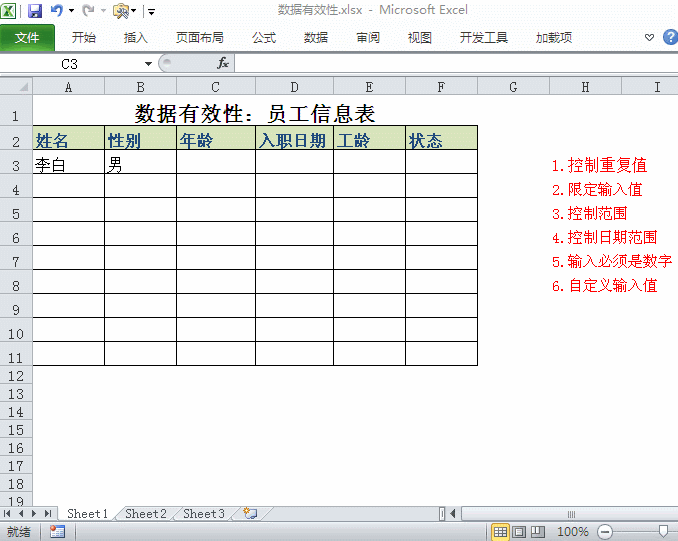Switch to the Sheet2 tab
The width and height of the screenshot is (678, 541).
[x=146, y=514]
